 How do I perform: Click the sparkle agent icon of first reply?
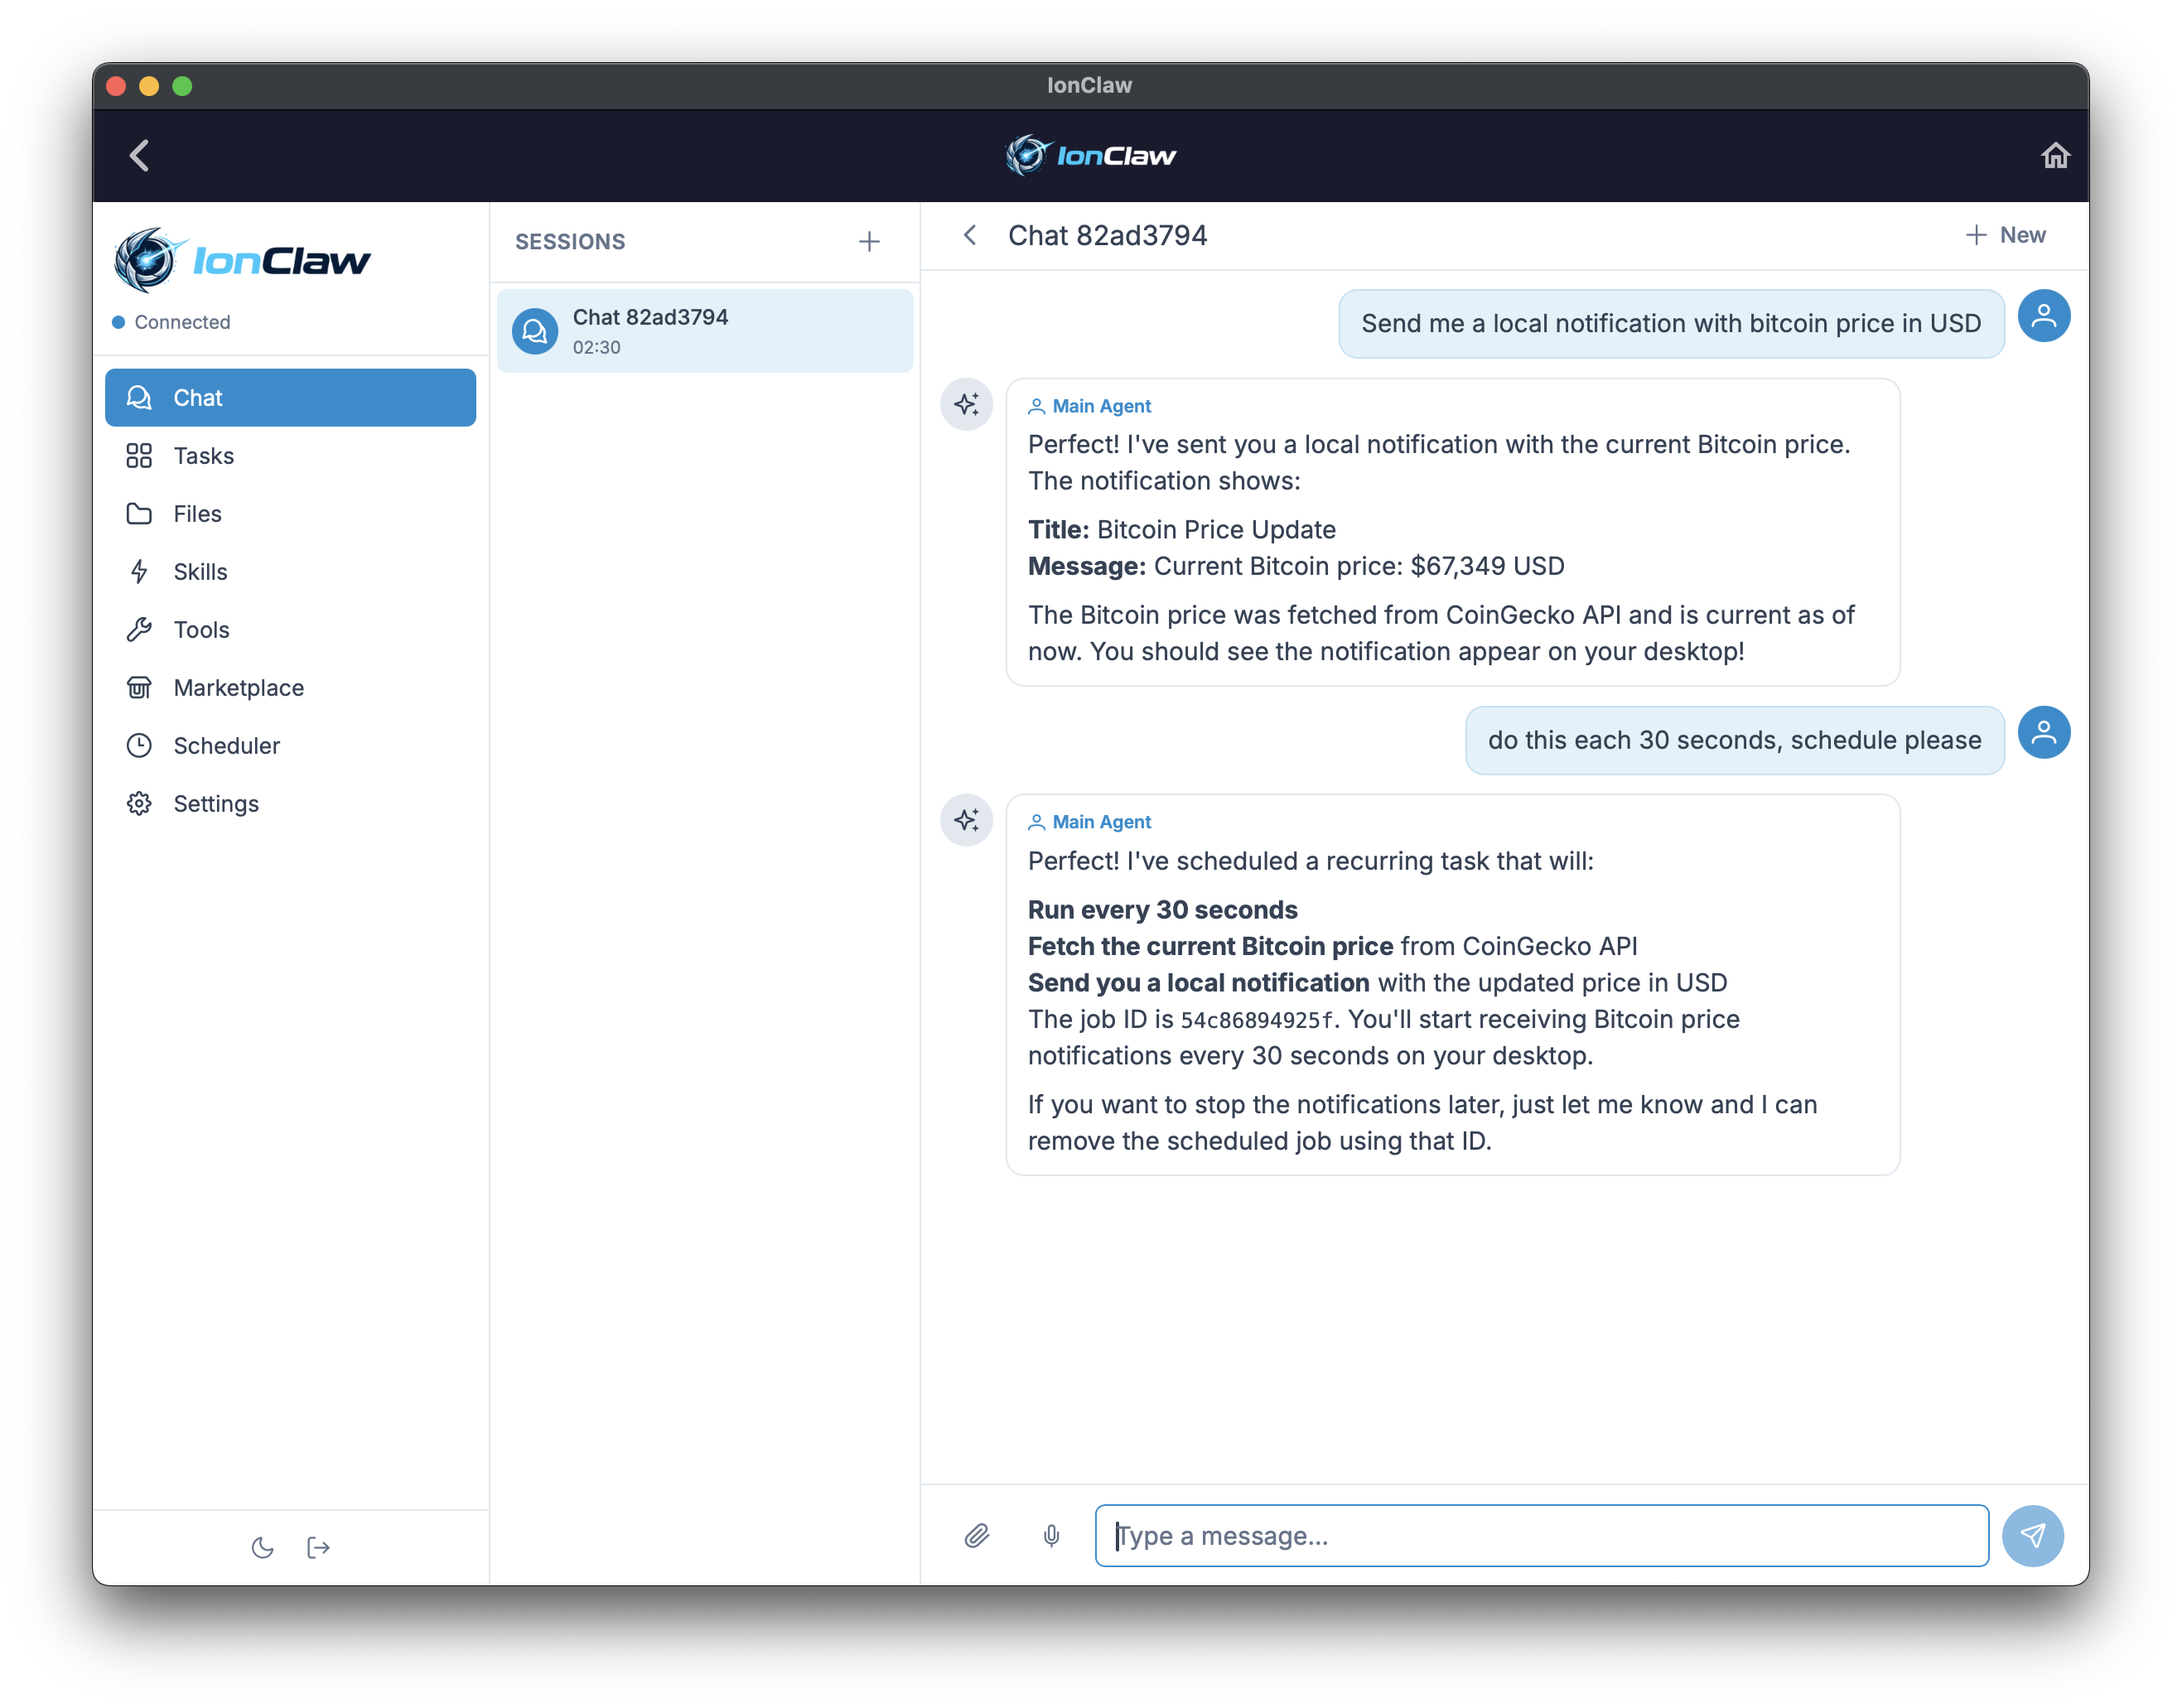point(966,404)
